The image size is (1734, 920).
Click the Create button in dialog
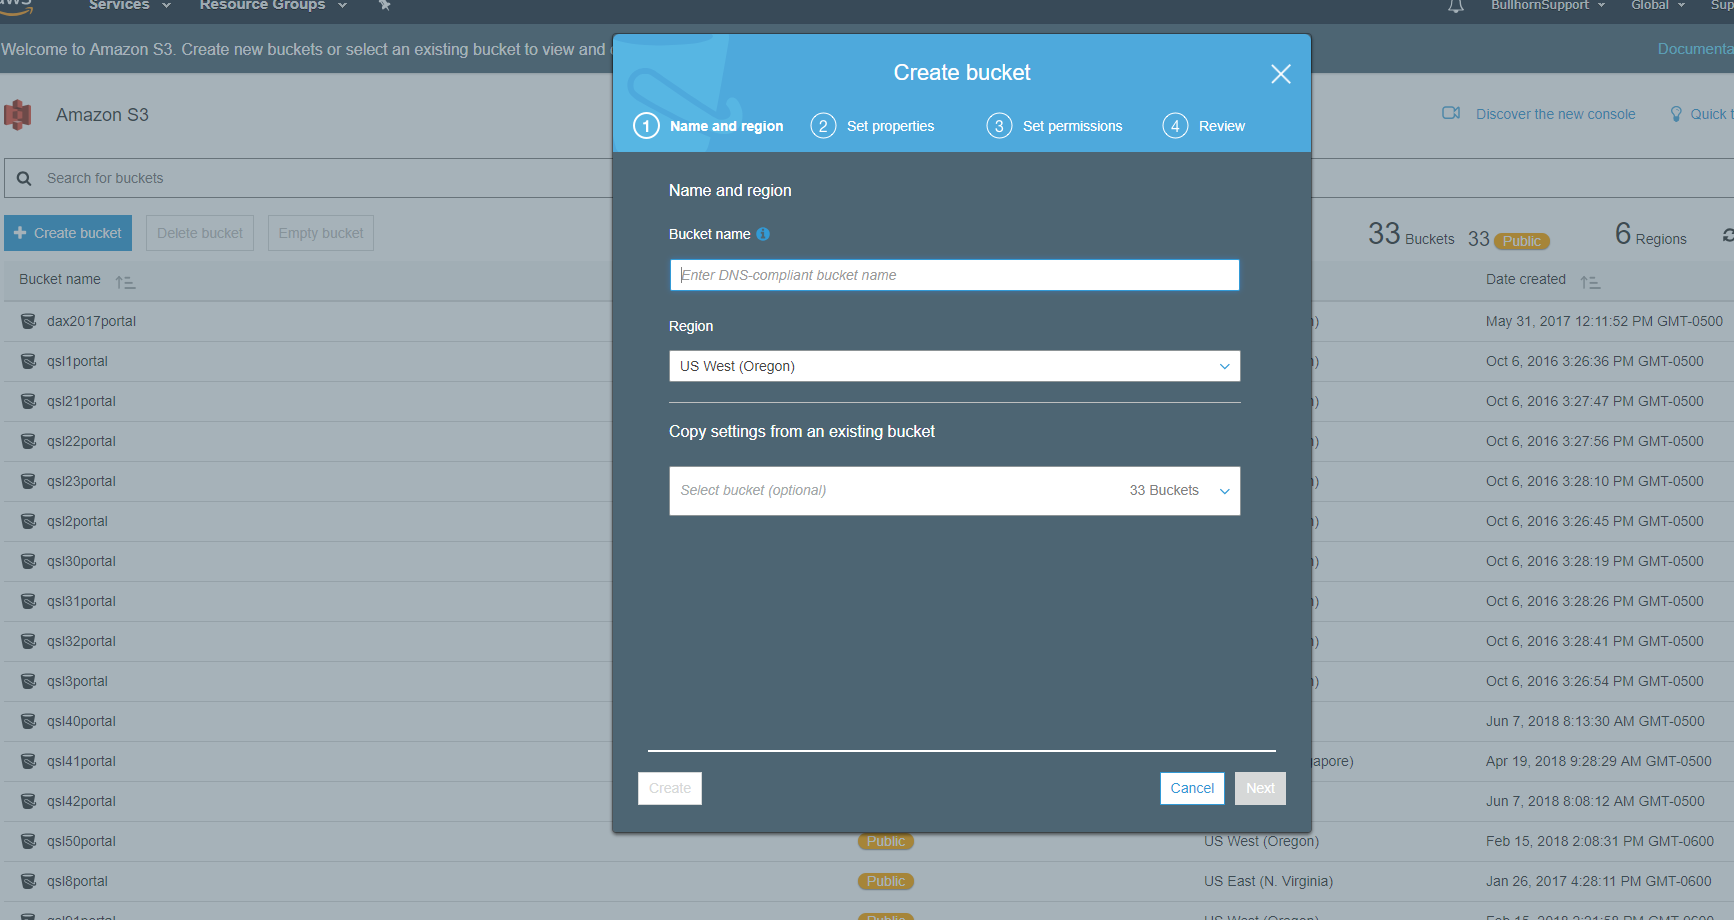coord(670,788)
